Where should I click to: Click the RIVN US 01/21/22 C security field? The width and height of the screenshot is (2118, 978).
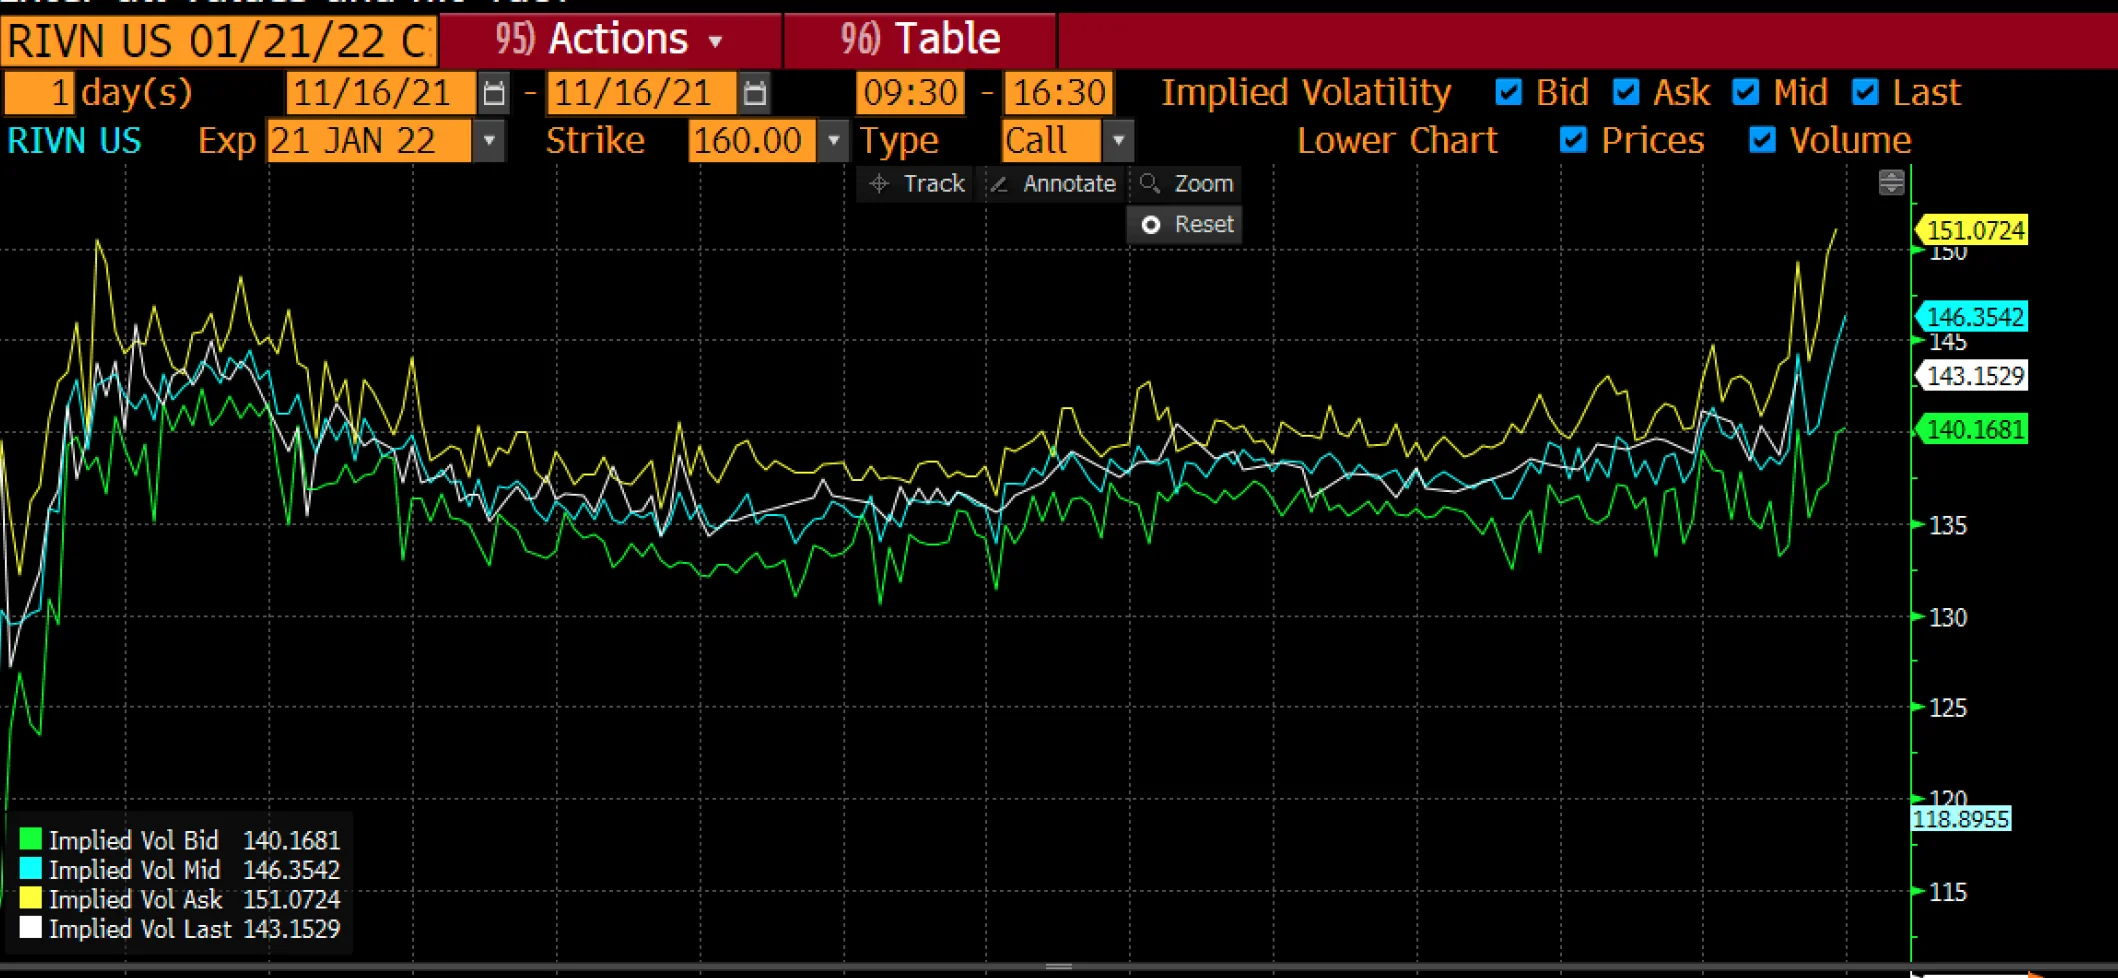click(218, 41)
